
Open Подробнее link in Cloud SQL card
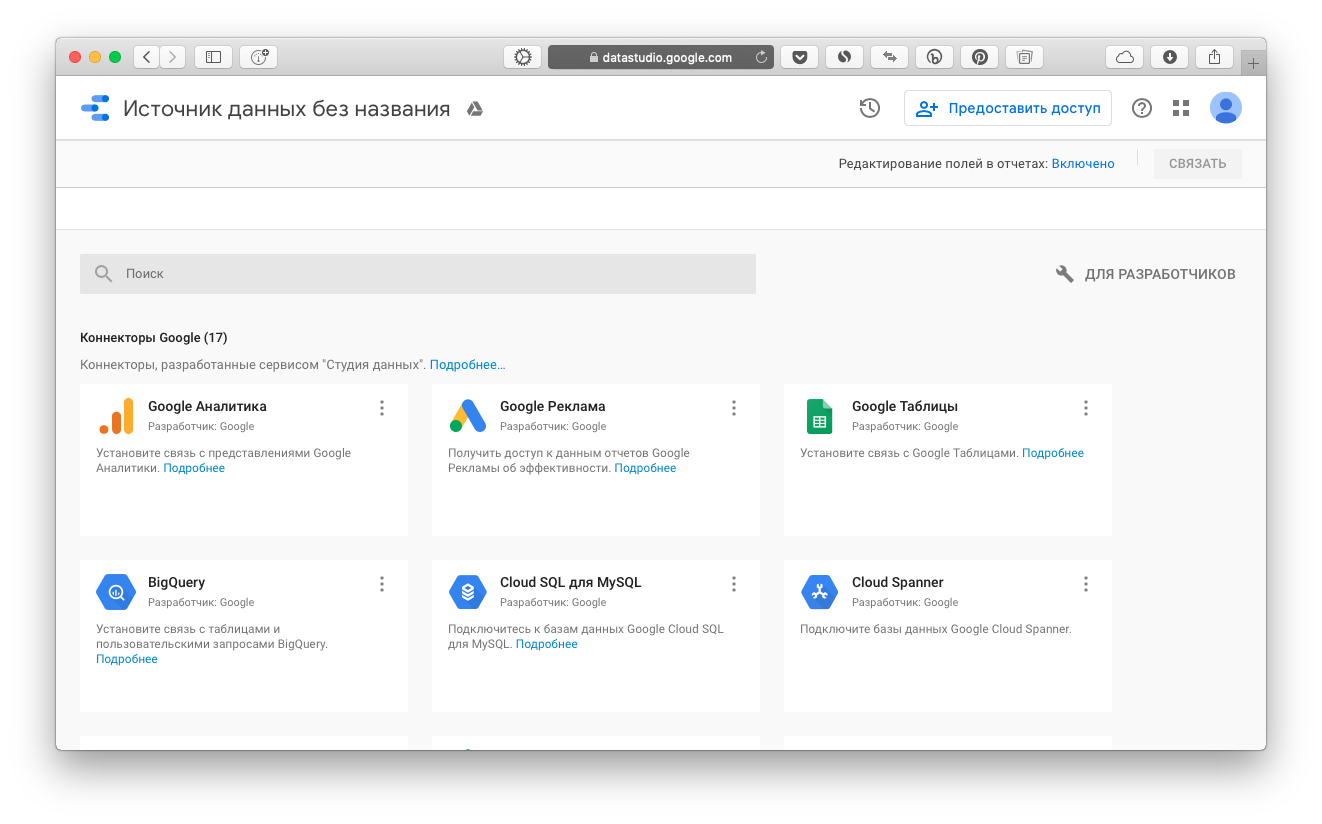(547, 644)
